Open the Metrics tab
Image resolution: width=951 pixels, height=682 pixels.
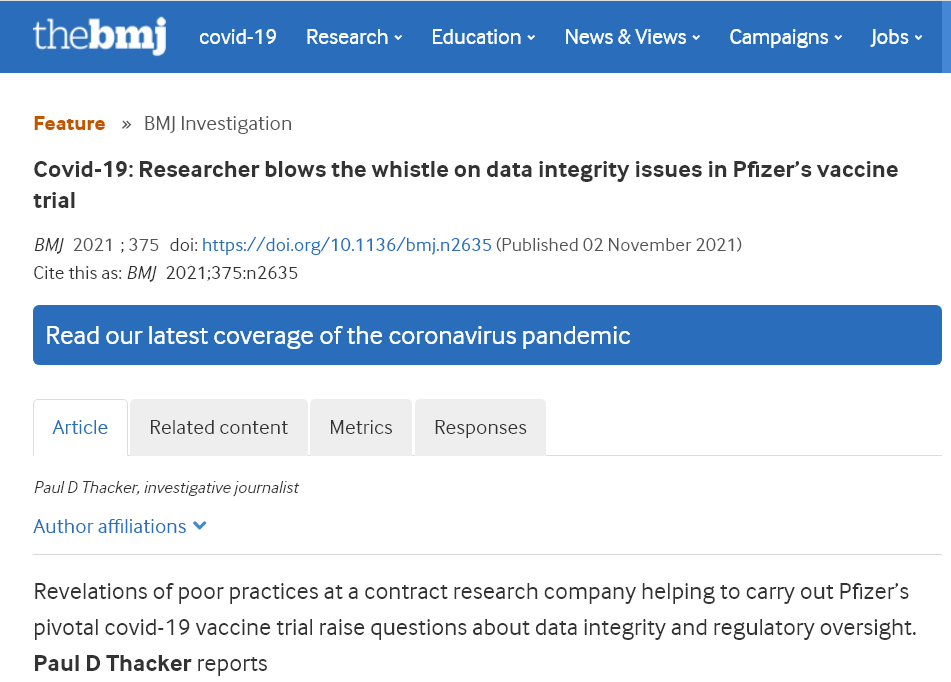pyautogui.click(x=361, y=427)
